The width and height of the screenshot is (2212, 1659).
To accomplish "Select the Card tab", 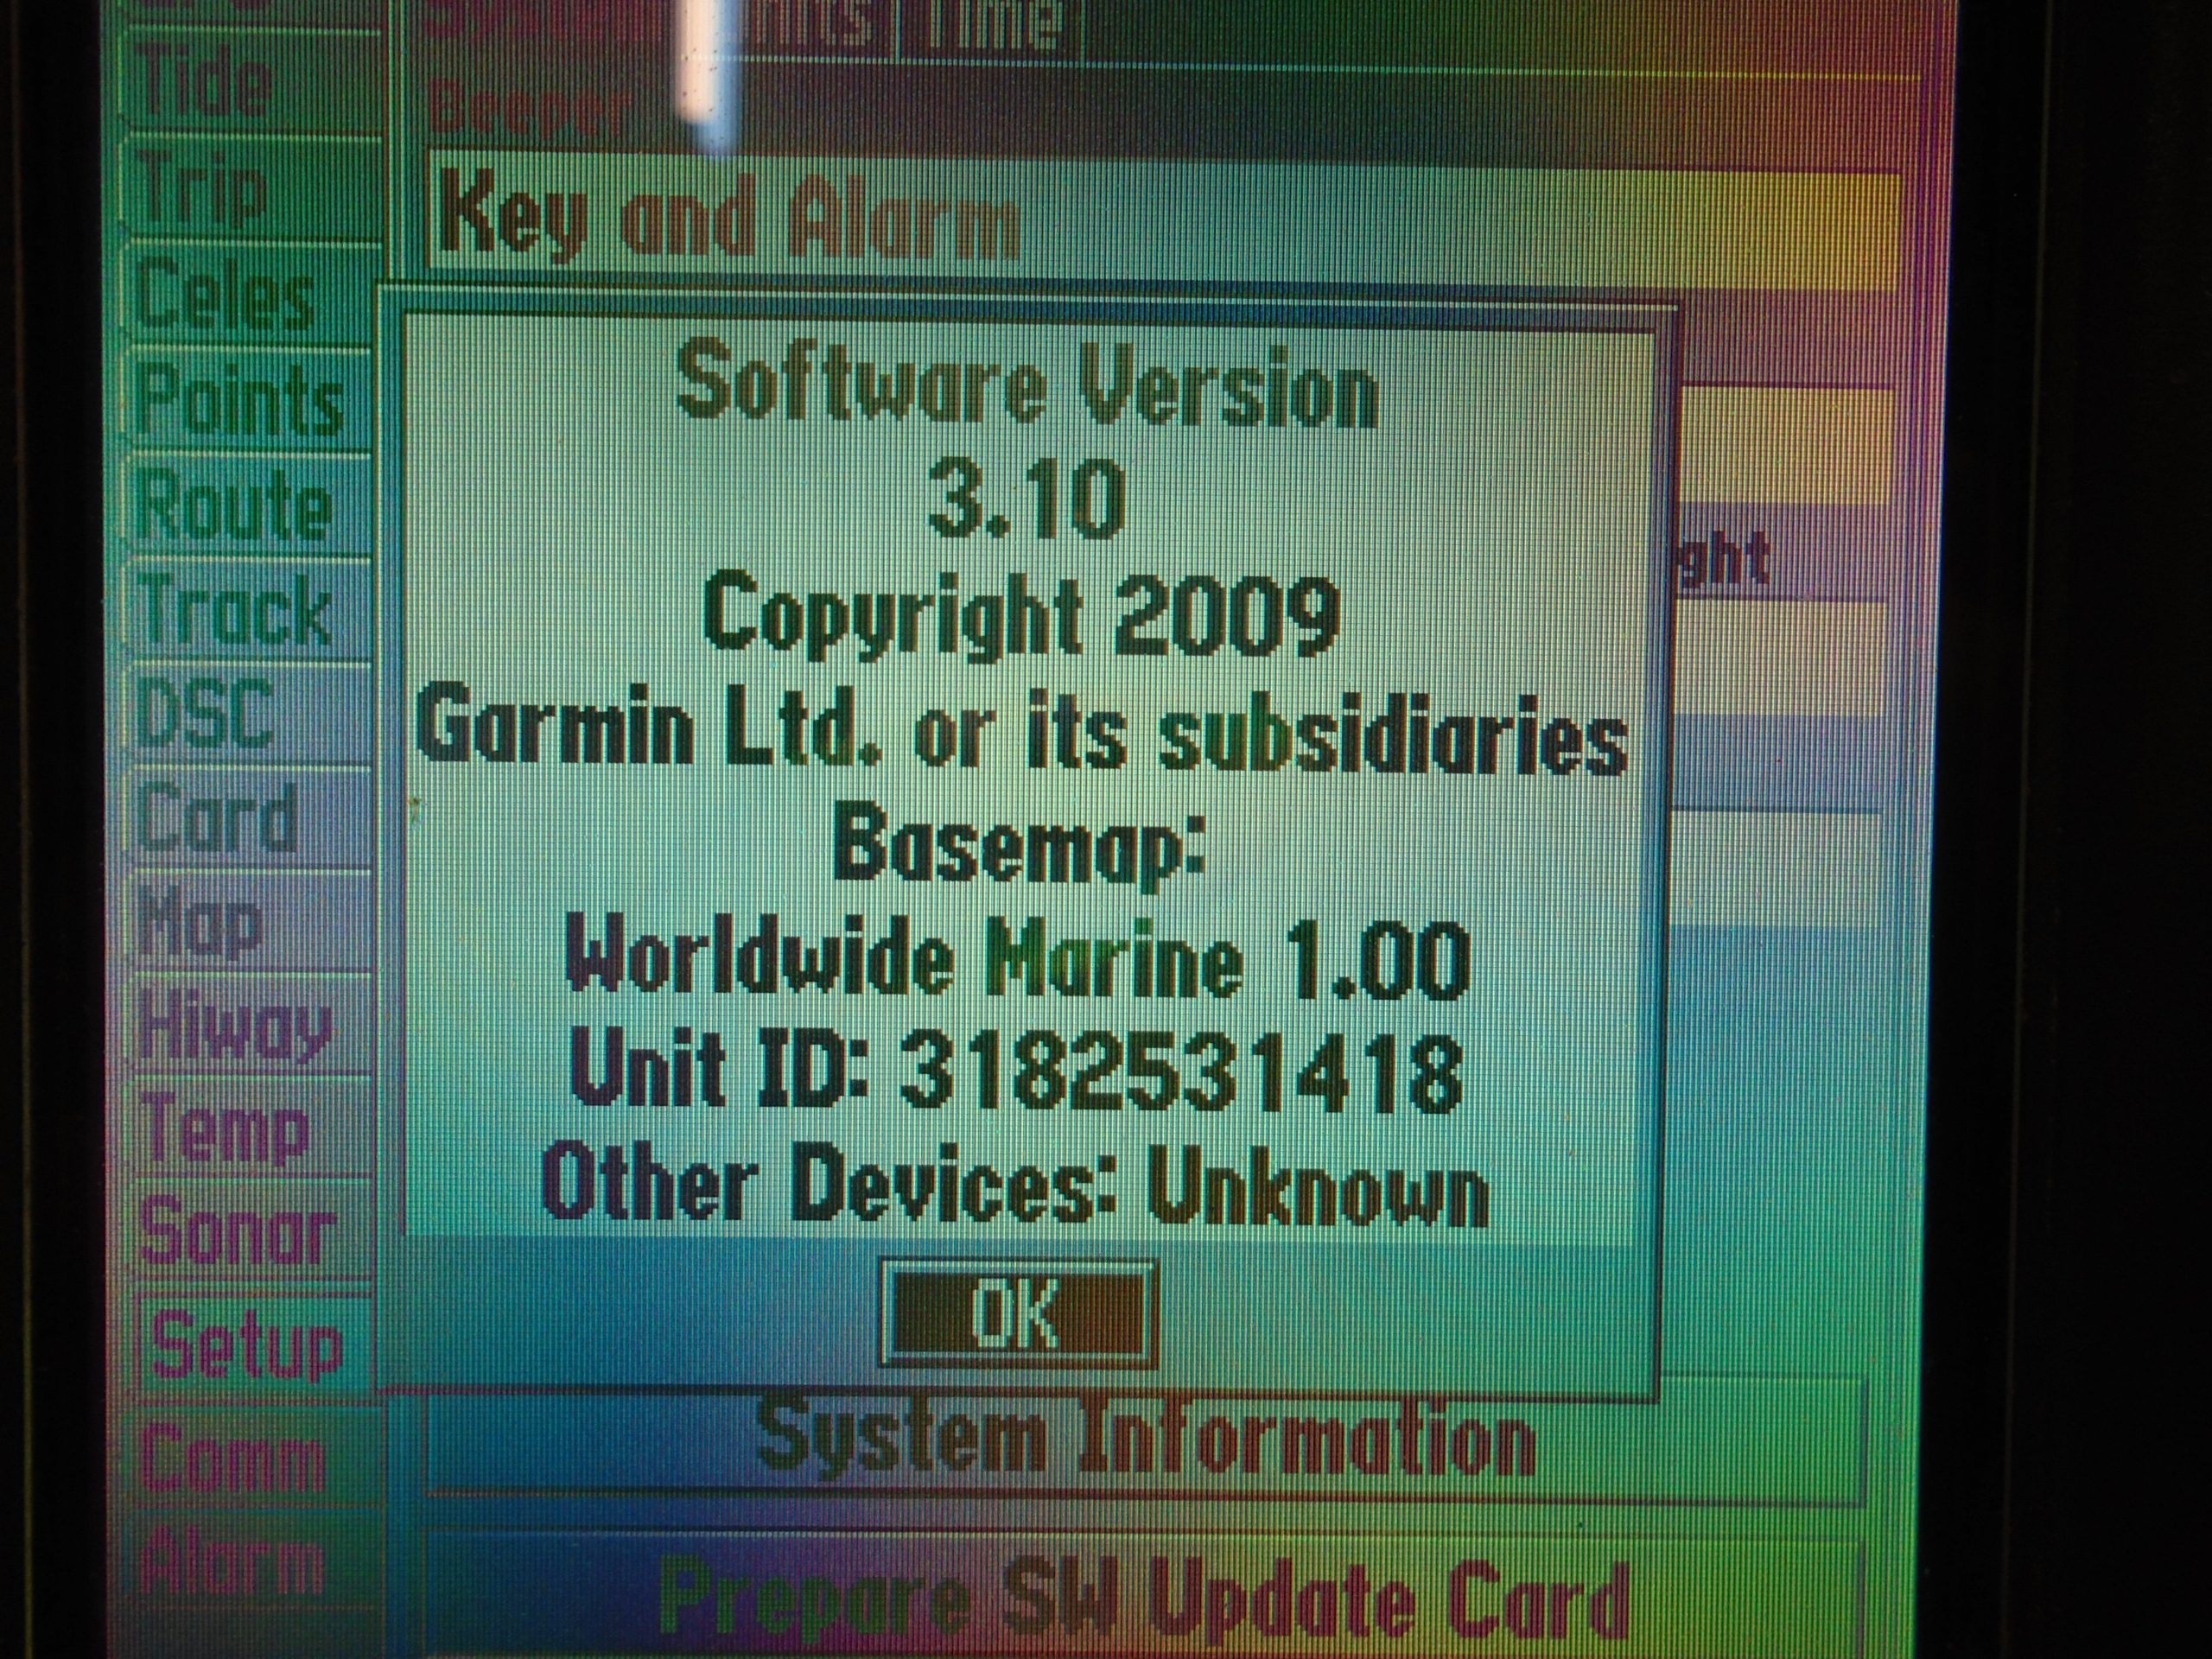I will pos(248,818).
